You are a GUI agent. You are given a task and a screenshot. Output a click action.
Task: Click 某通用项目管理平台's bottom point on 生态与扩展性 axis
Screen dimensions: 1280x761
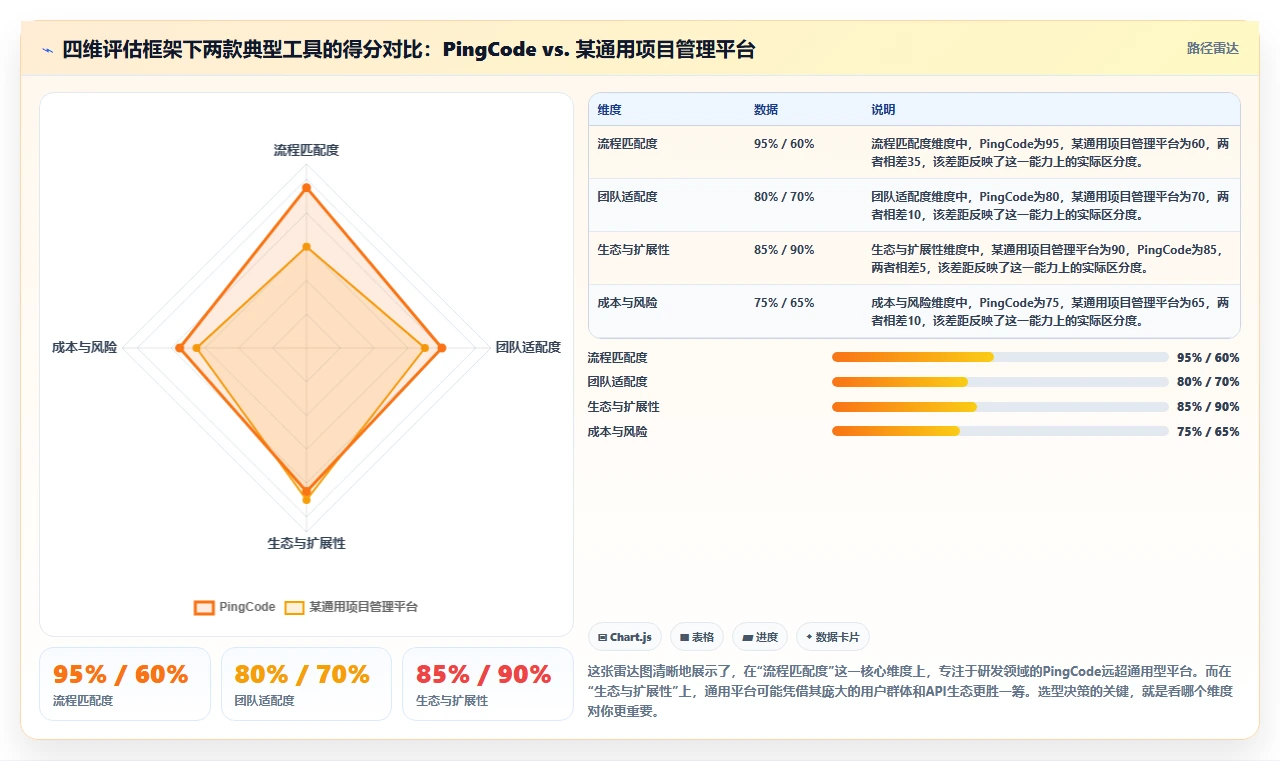click(x=306, y=499)
